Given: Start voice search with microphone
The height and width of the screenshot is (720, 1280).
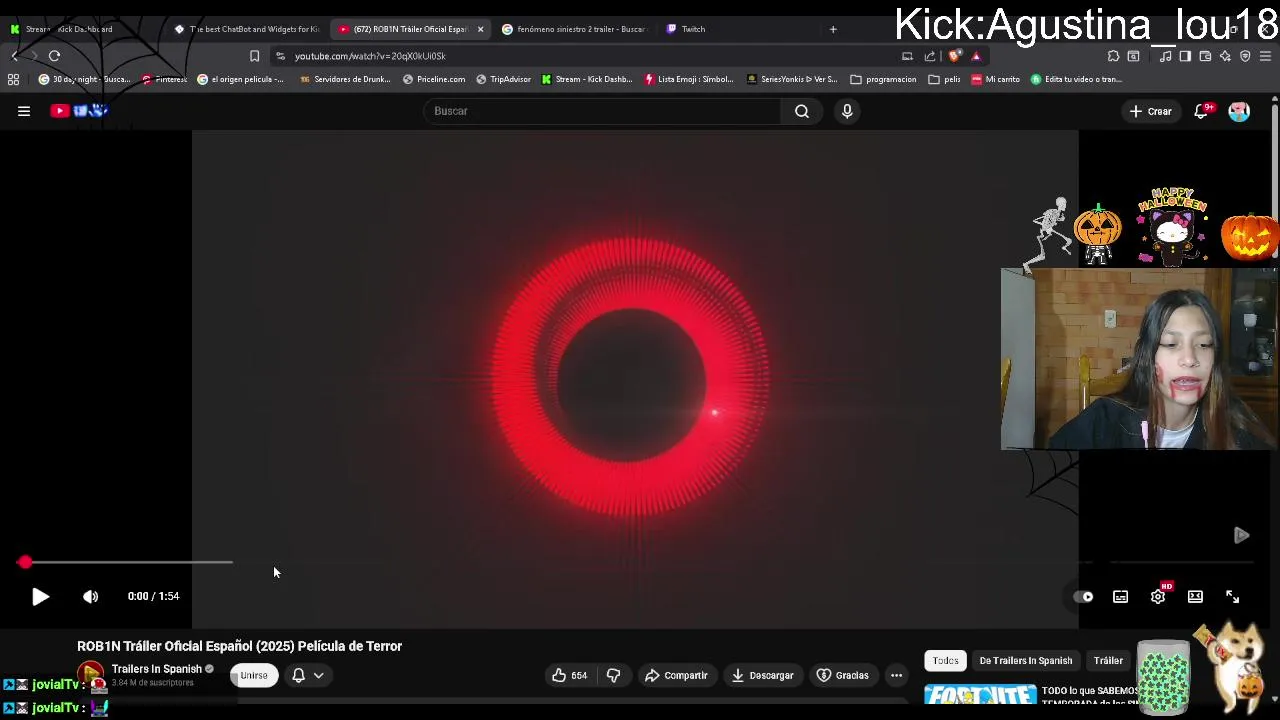Looking at the screenshot, I should coord(847,111).
